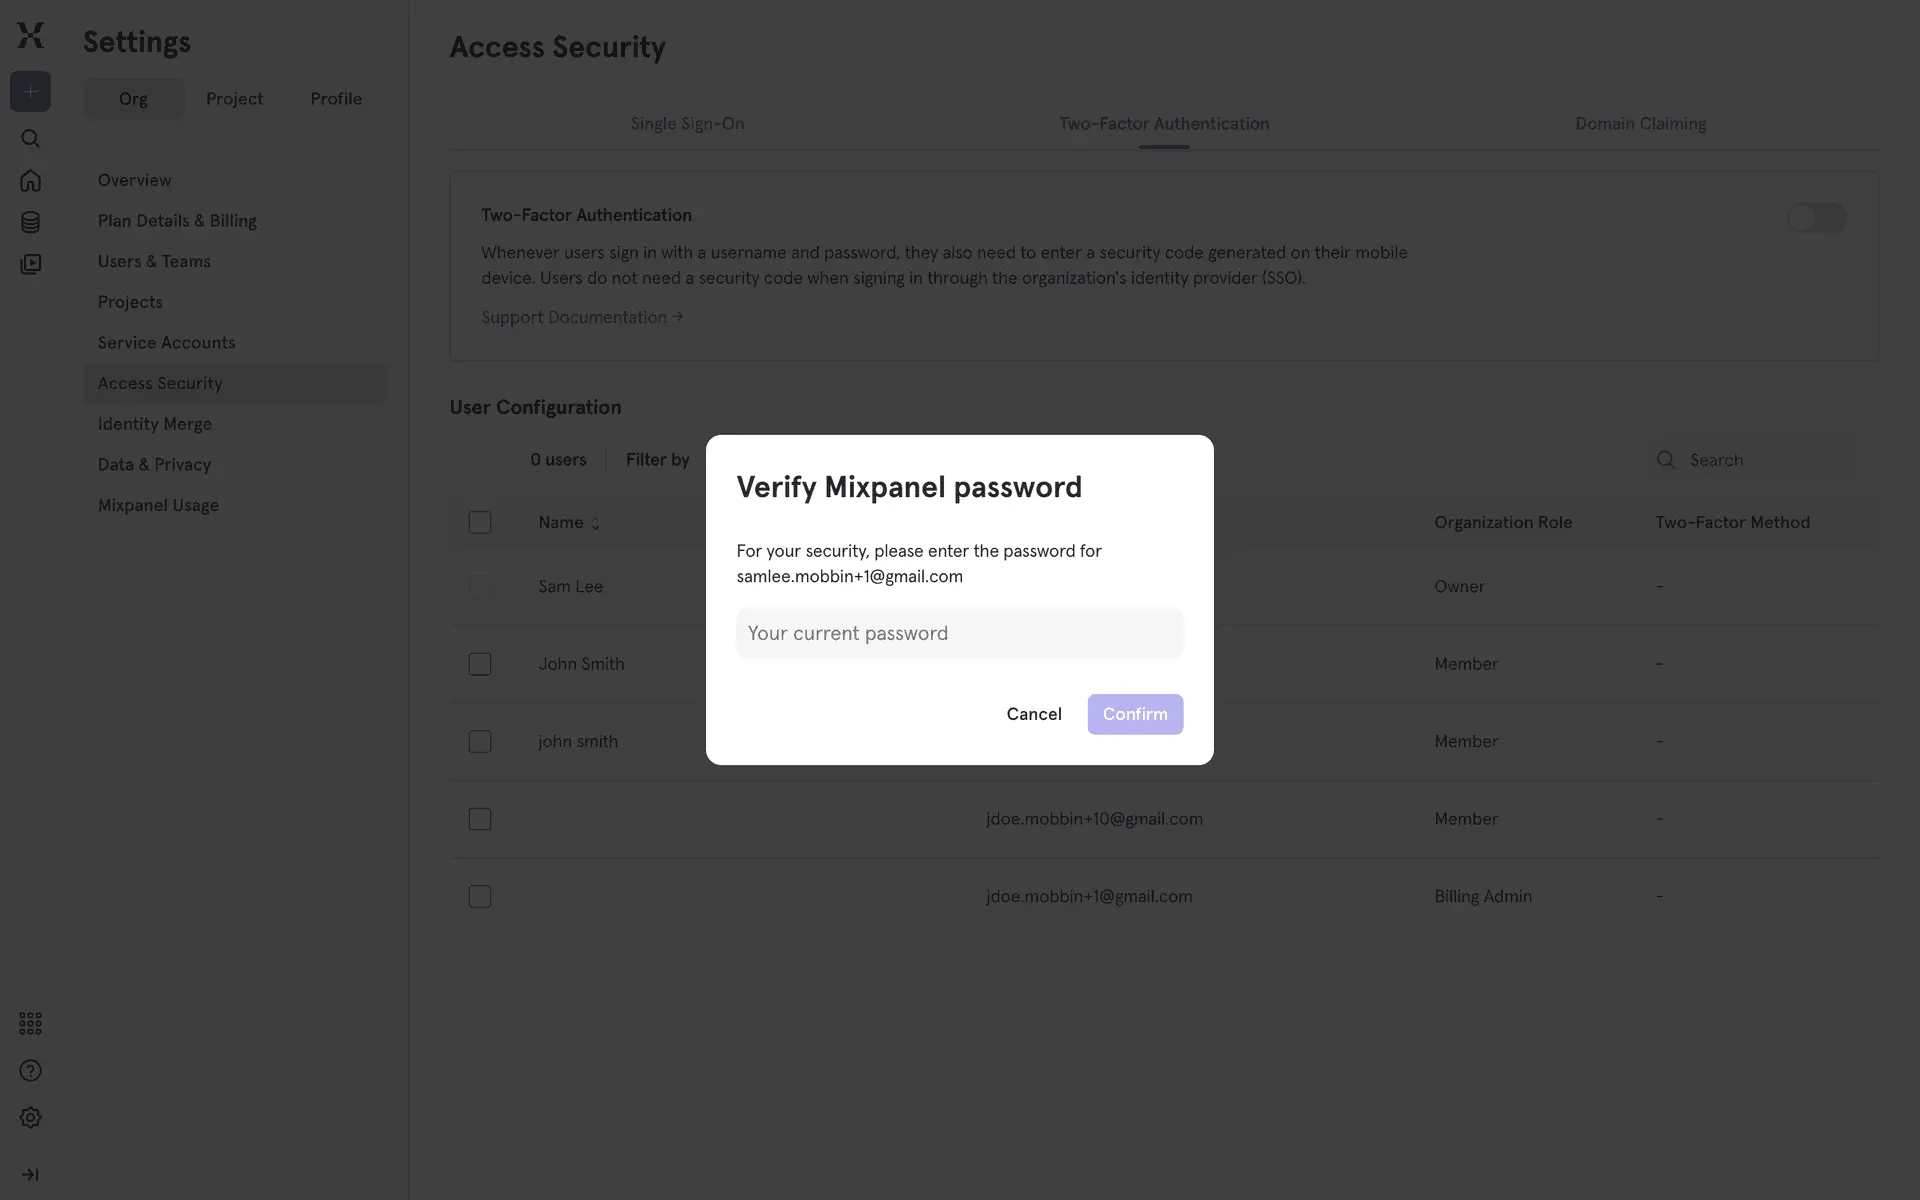Check the John Smith row checkbox
This screenshot has height=1200, width=1920.
point(480,664)
